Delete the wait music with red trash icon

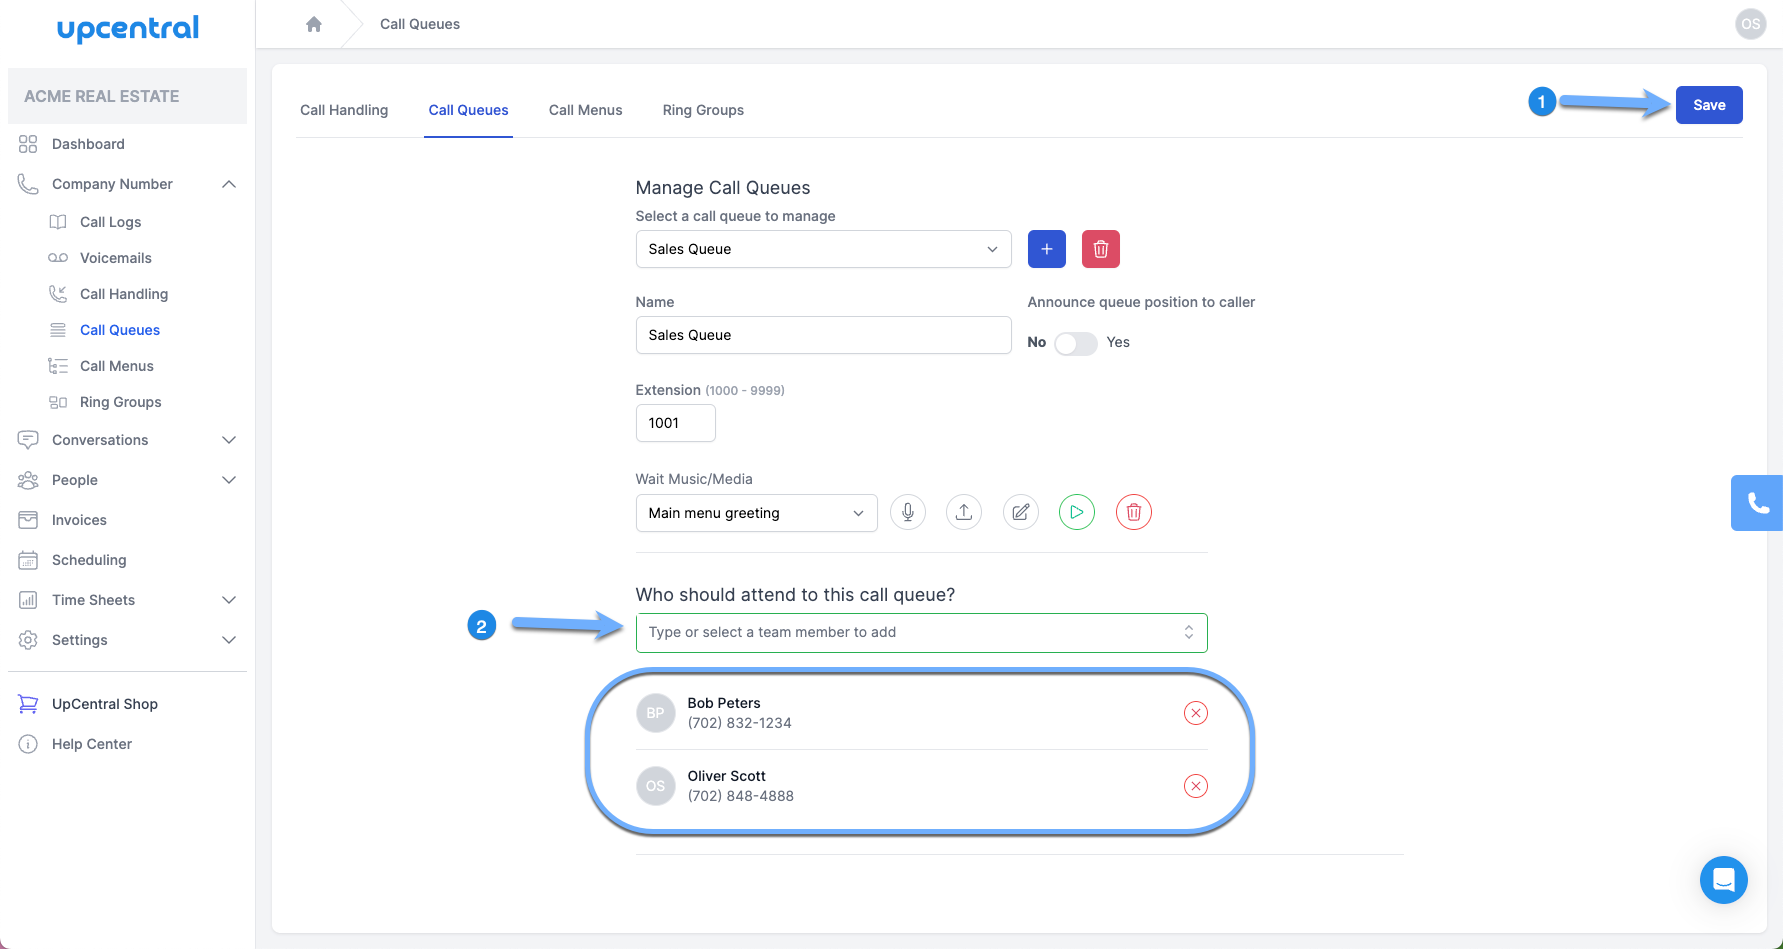(1133, 512)
